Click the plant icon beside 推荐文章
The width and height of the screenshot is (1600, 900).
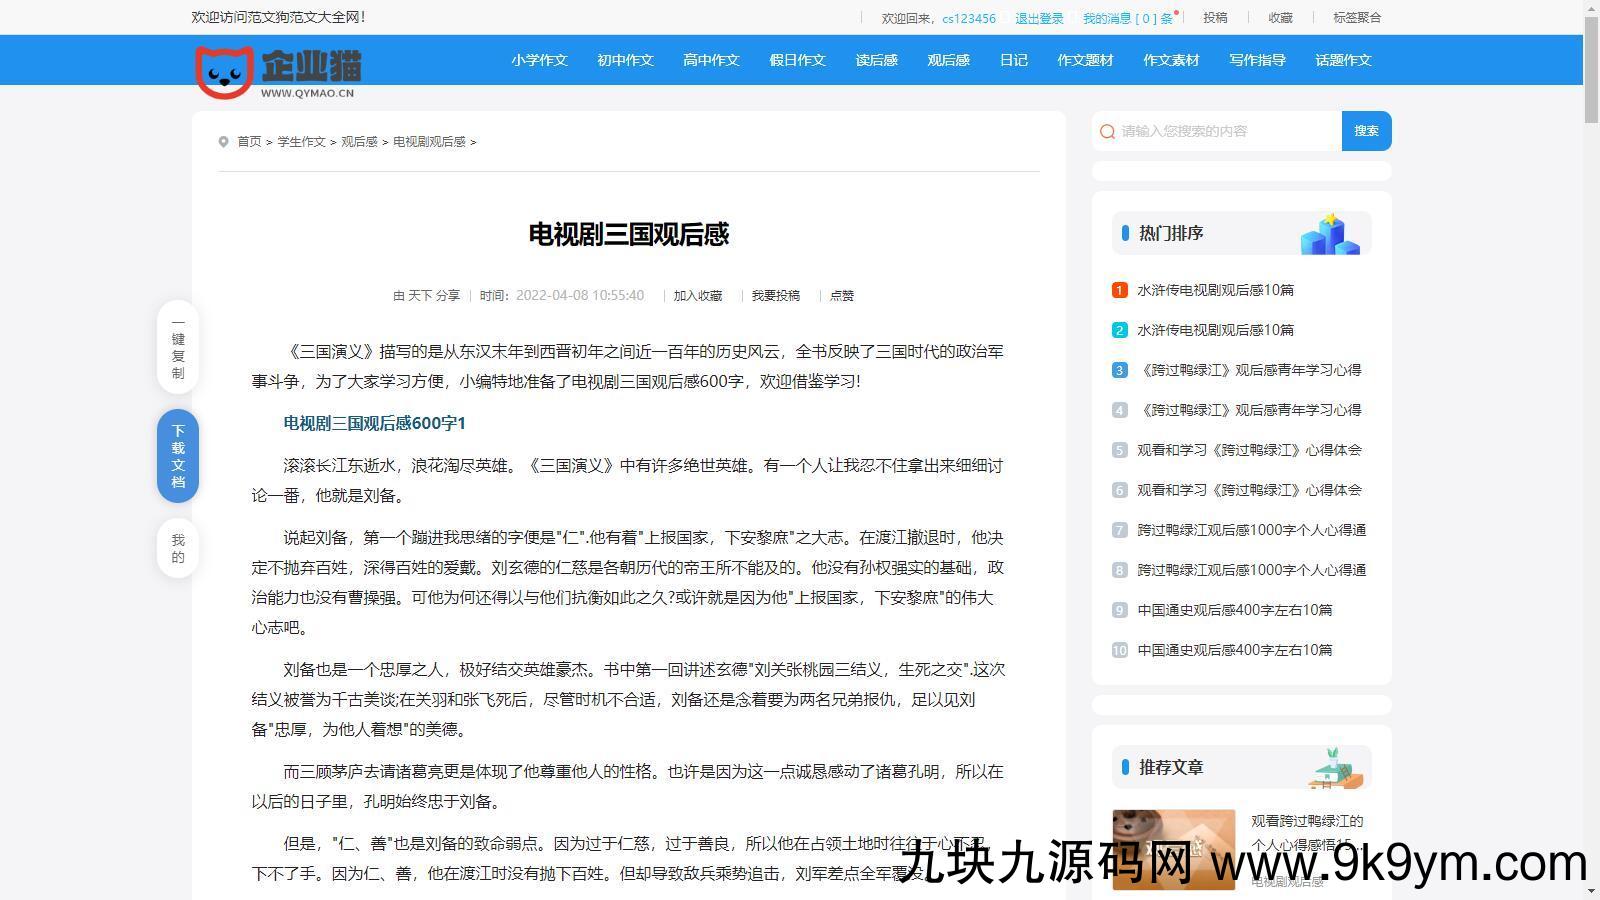1336,767
